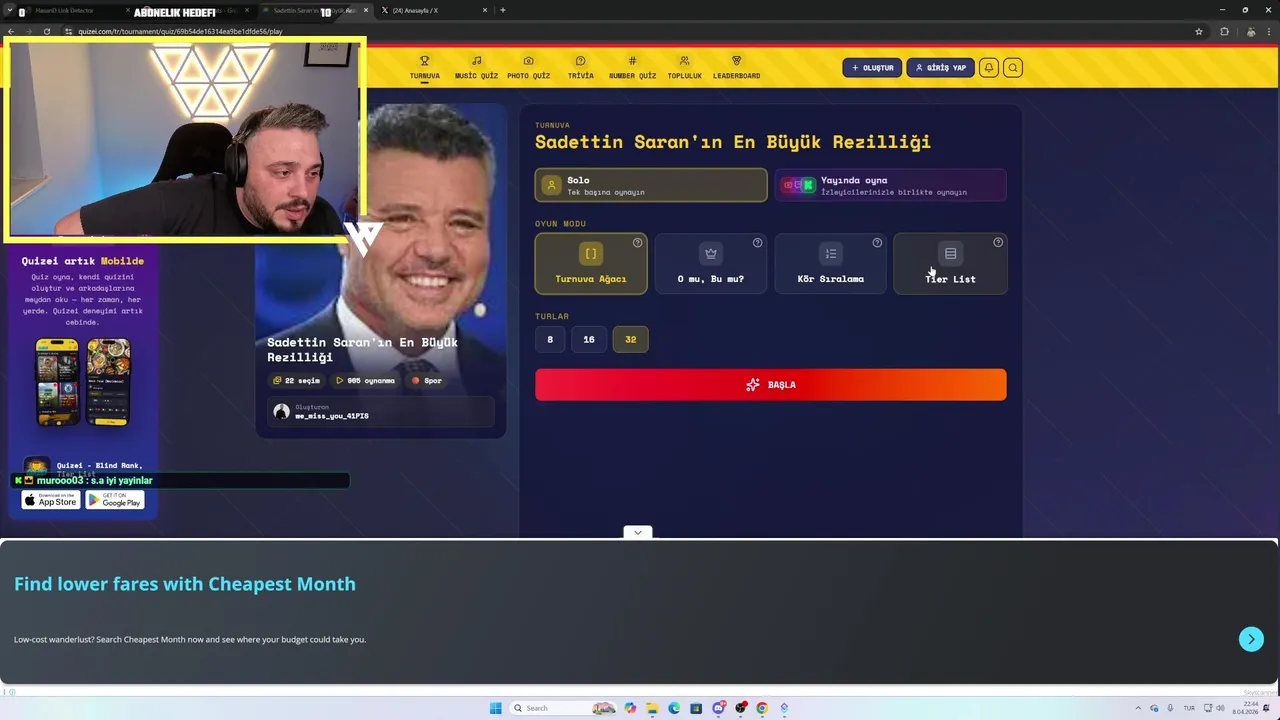Choose Tier List game mode

coord(950,264)
